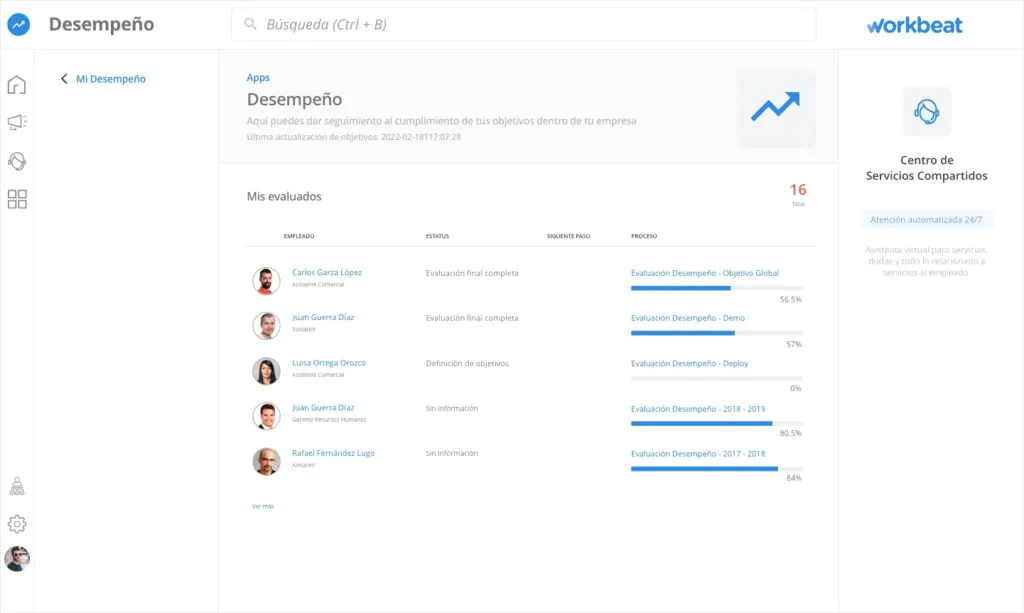Screen dimensions: 1024x613
Task: Click the Atención automatizada 24/7 button
Action: coord(926,220)
